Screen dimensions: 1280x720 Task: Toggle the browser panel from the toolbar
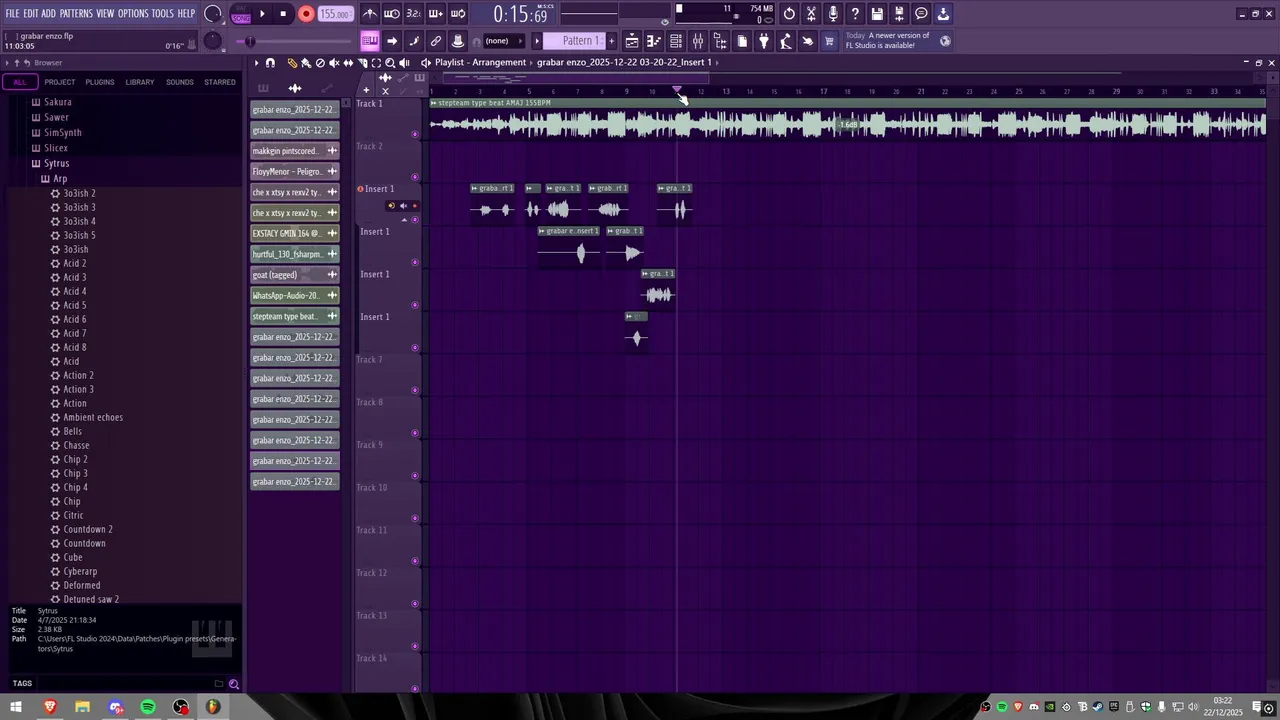point(720,41)
